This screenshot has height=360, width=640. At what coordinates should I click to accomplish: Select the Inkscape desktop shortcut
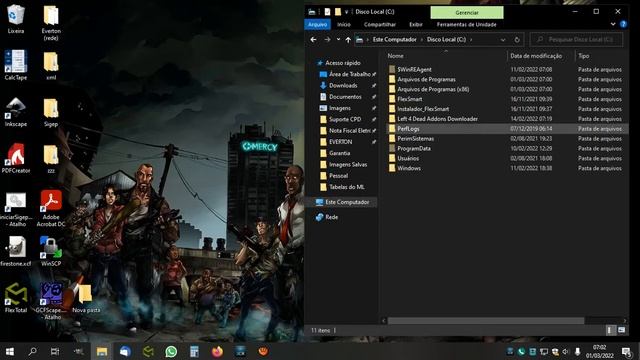(16, 111)
